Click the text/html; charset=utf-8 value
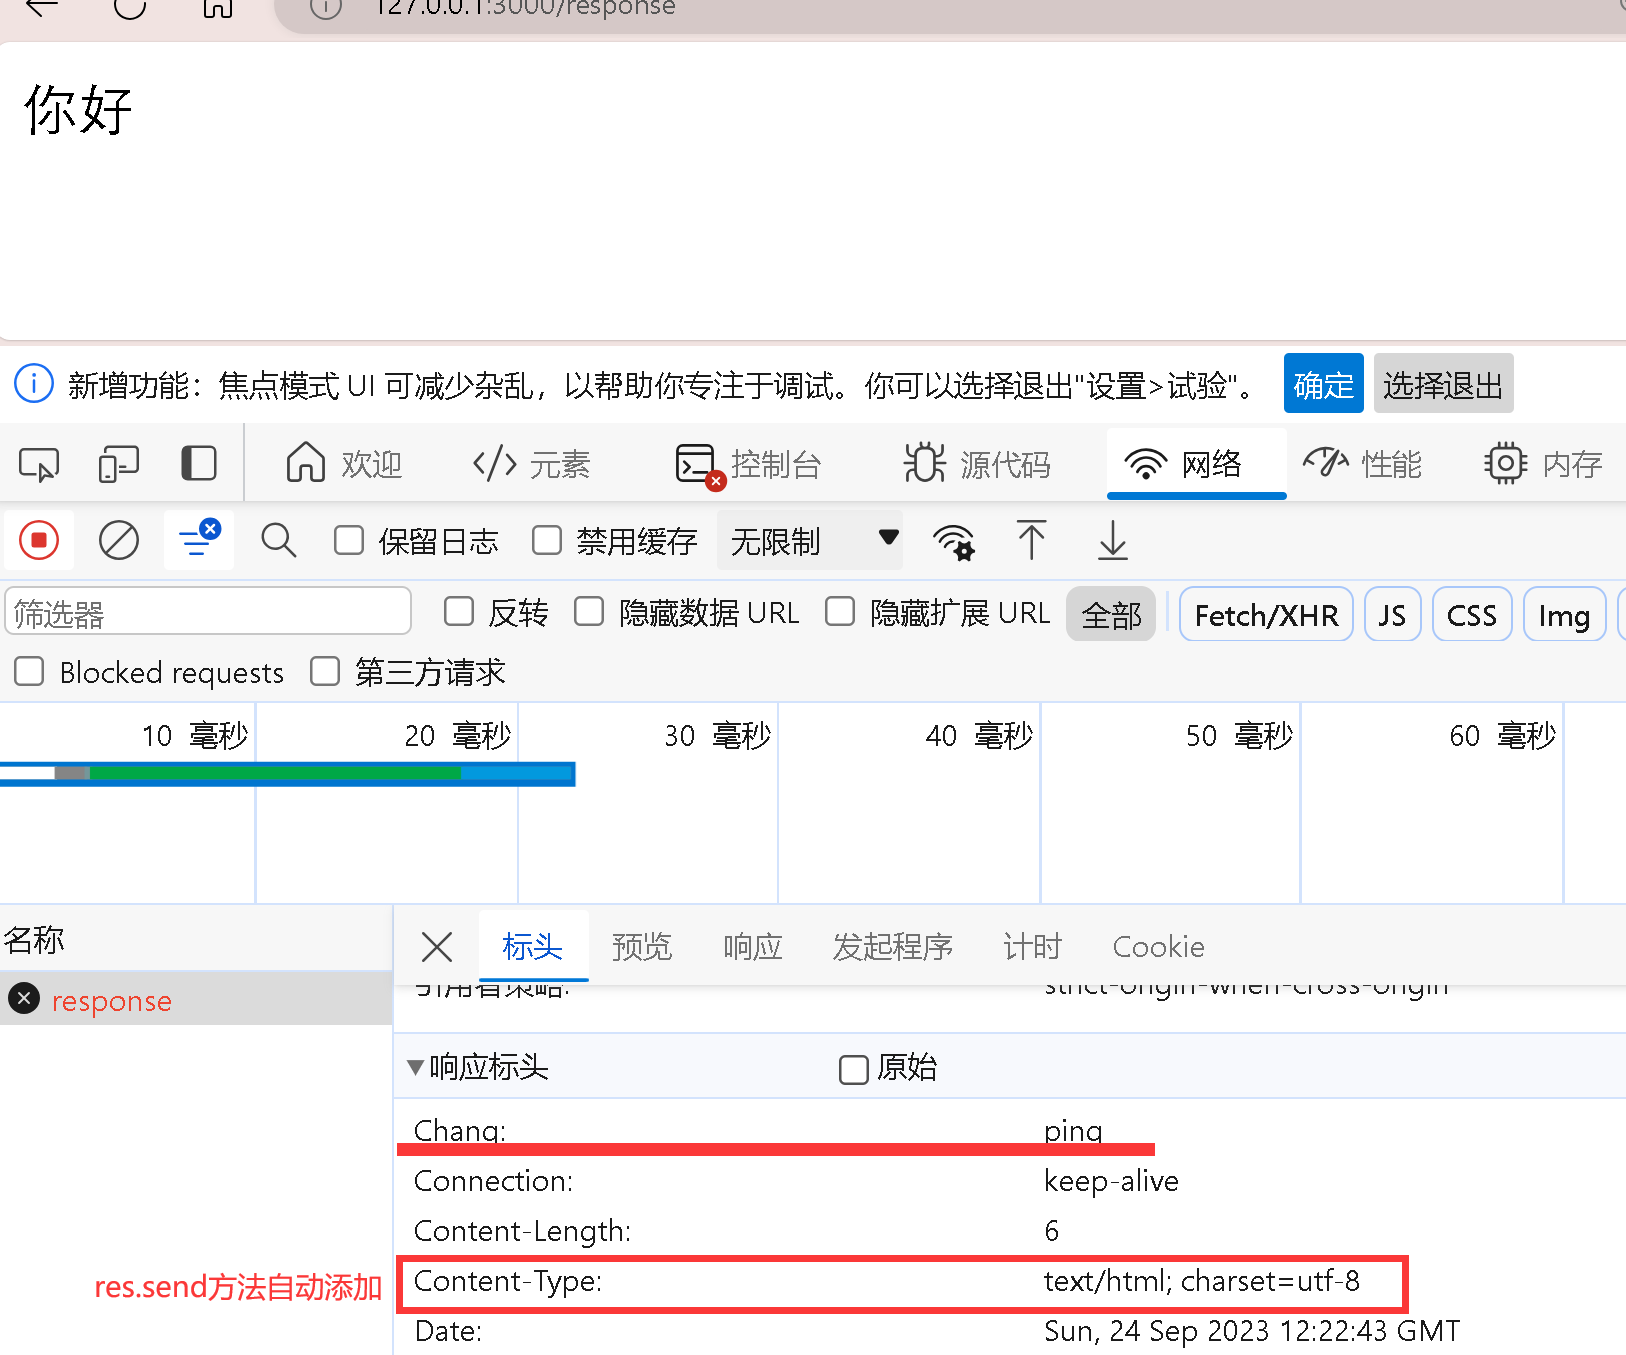The width and height of the screenshot is (1626, 1355). coord(1201,1281)
